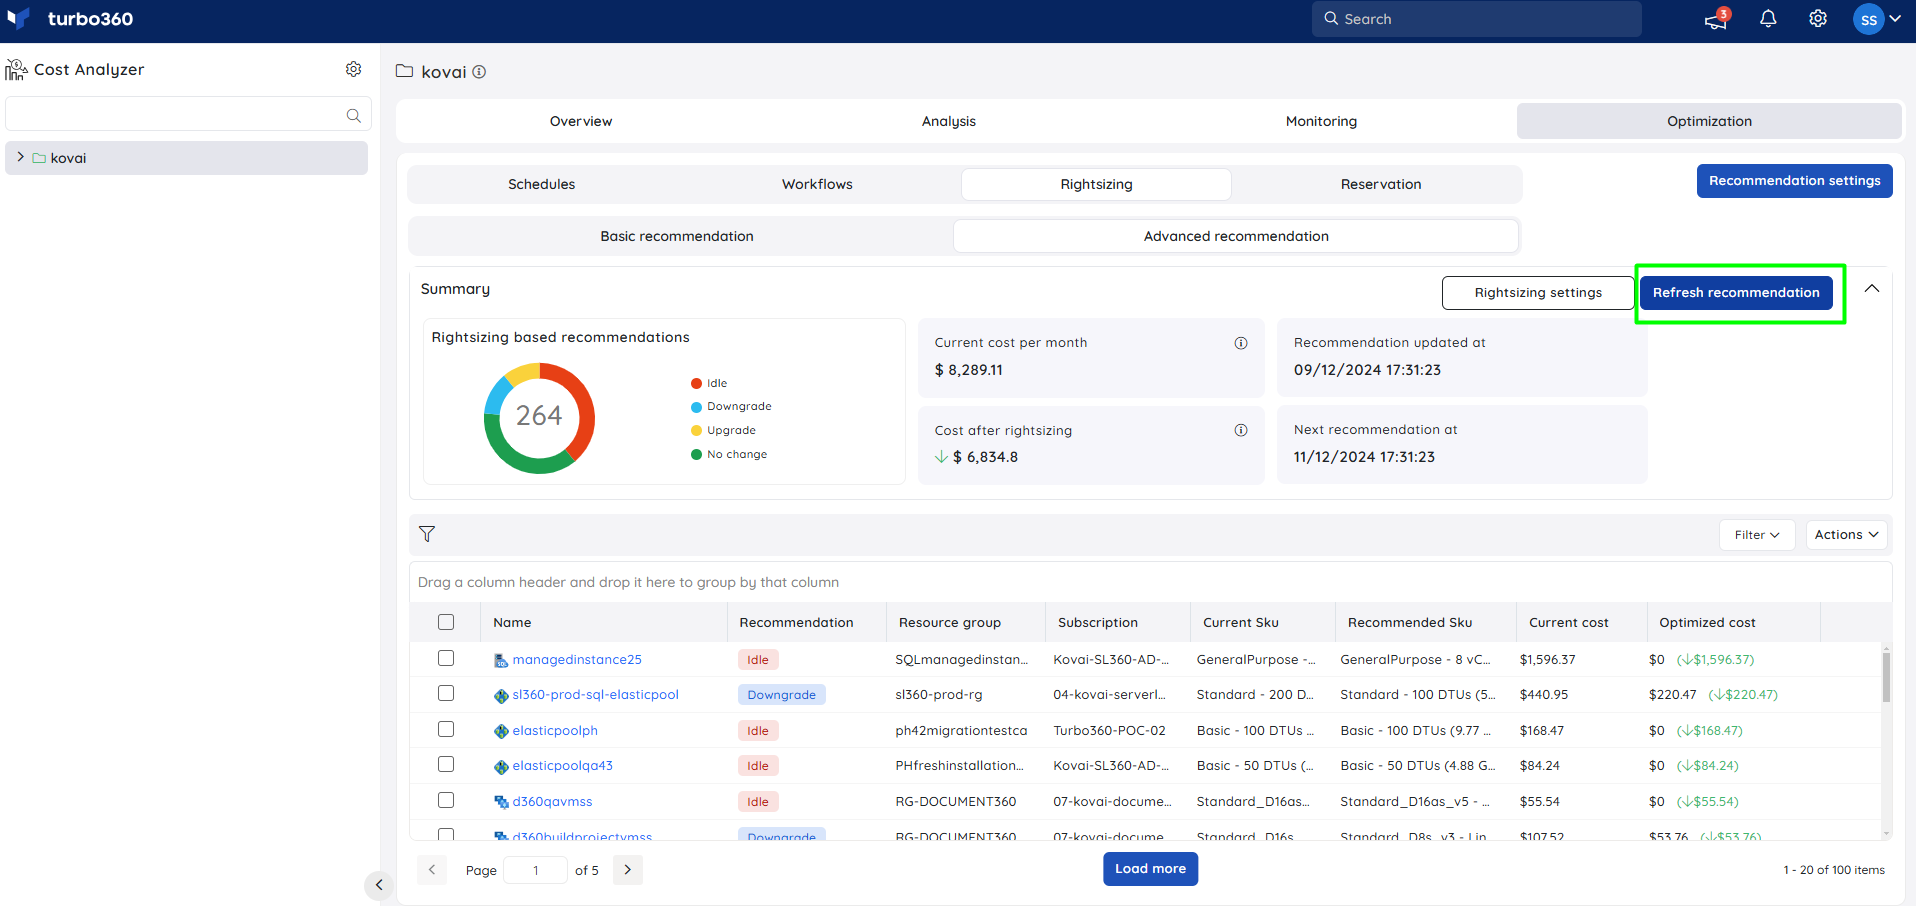Click Recommendation settings button

1794,181
